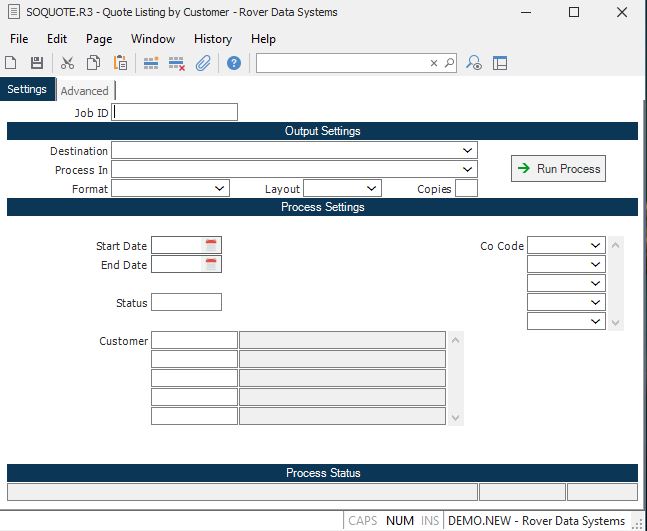This screenshot has width=647, height=531.
Task: Click the New record toolbar icon
Action: tap(12, 63)
